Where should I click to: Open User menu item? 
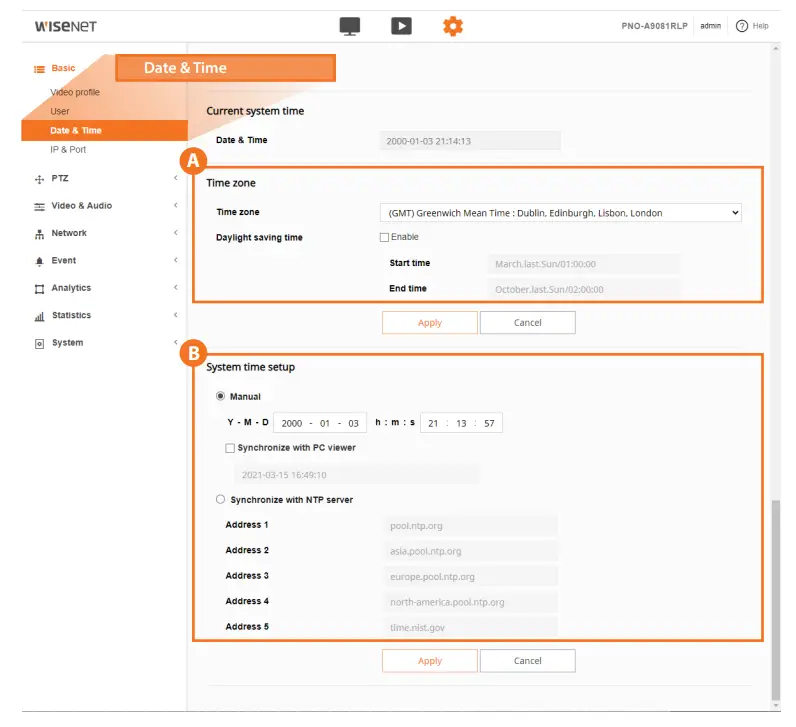coord(60,111)
